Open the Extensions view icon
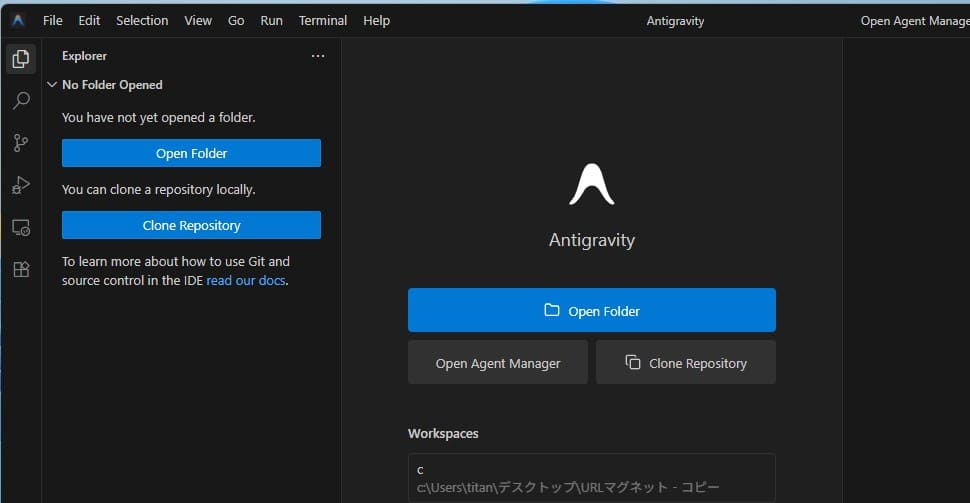This screenshot has height=503, width=970. (20, 269)
